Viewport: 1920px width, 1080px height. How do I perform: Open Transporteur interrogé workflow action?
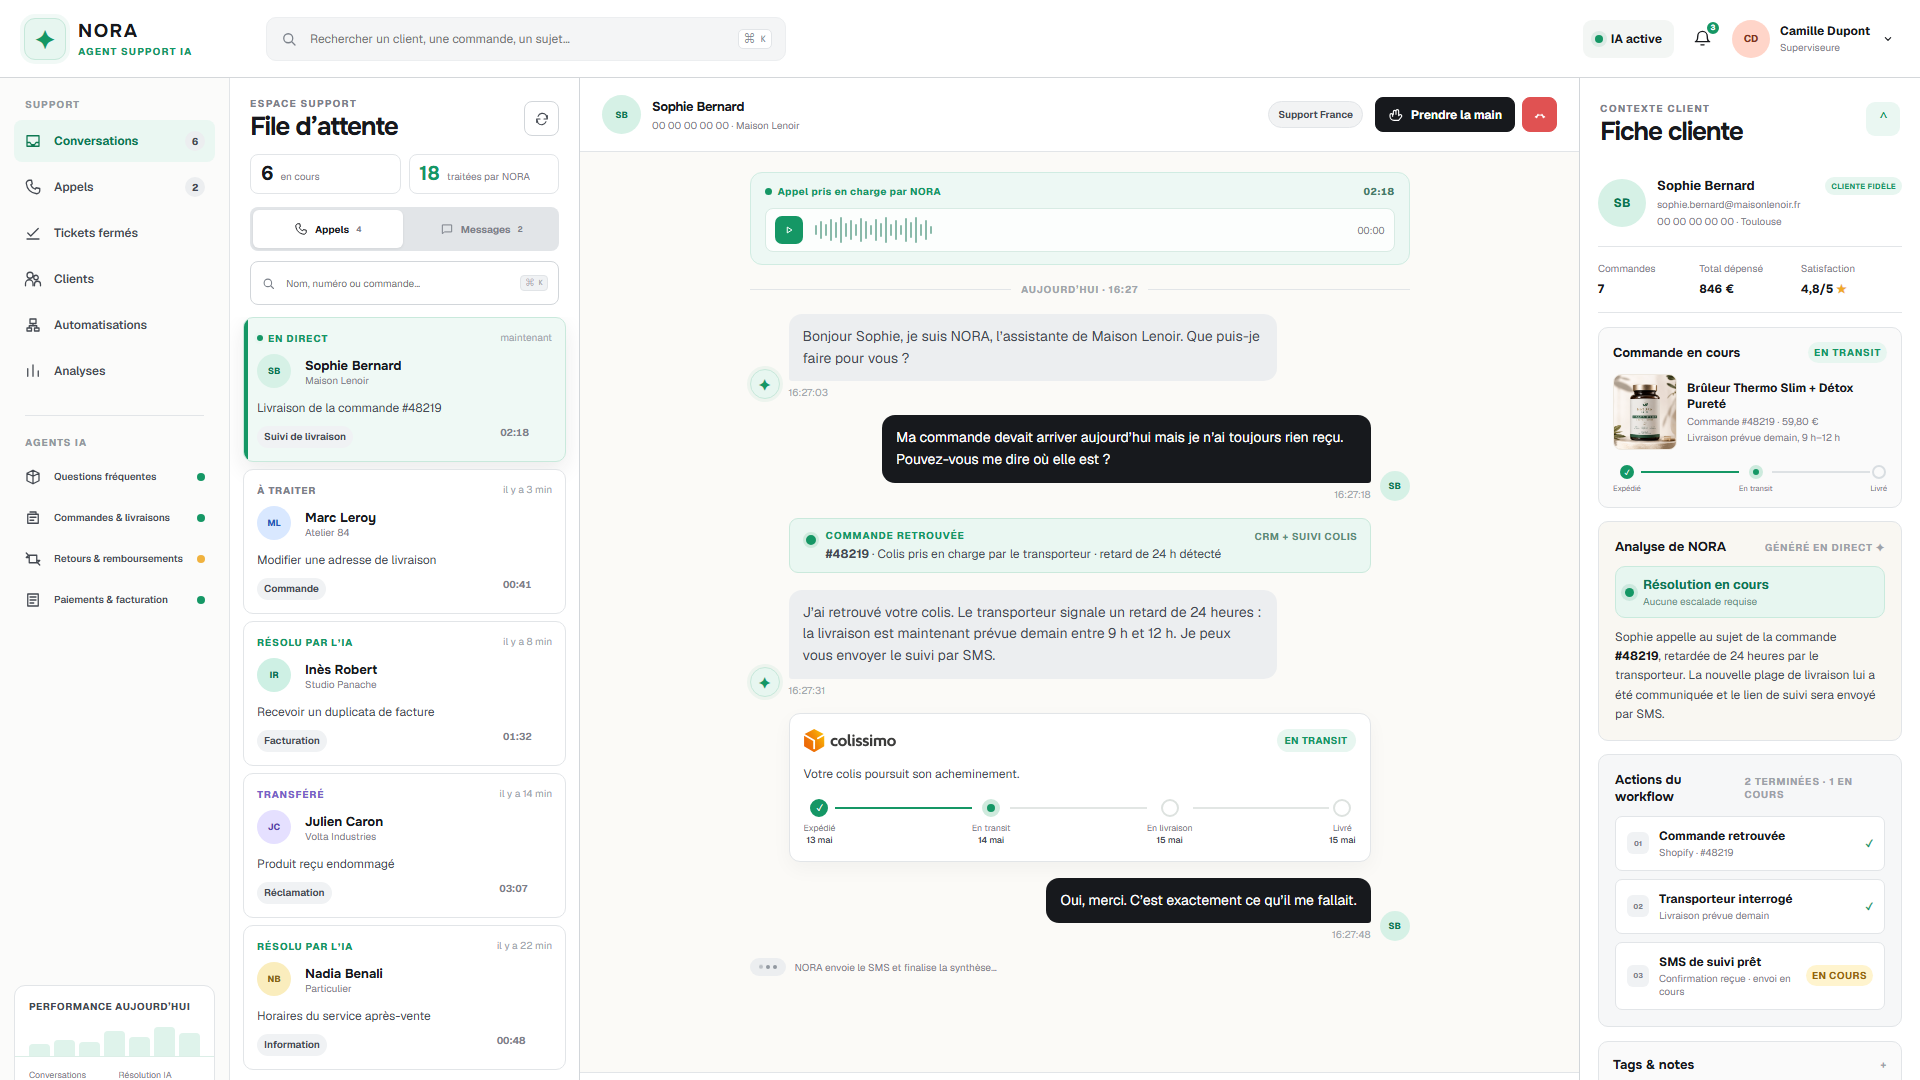click(1749, 907)
